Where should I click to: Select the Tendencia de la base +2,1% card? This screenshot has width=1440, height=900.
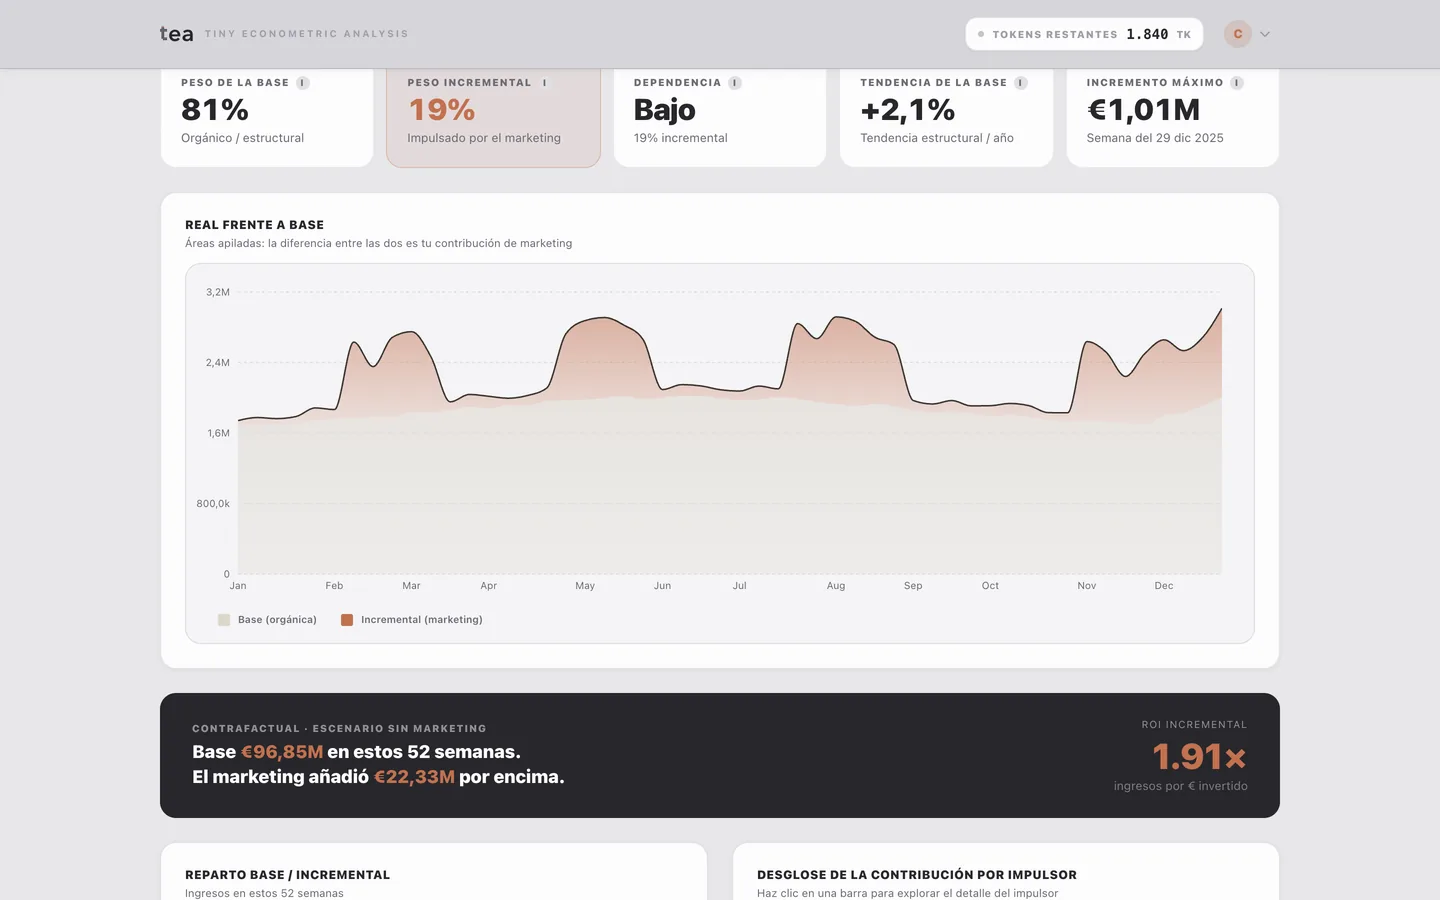coord(946,116)
